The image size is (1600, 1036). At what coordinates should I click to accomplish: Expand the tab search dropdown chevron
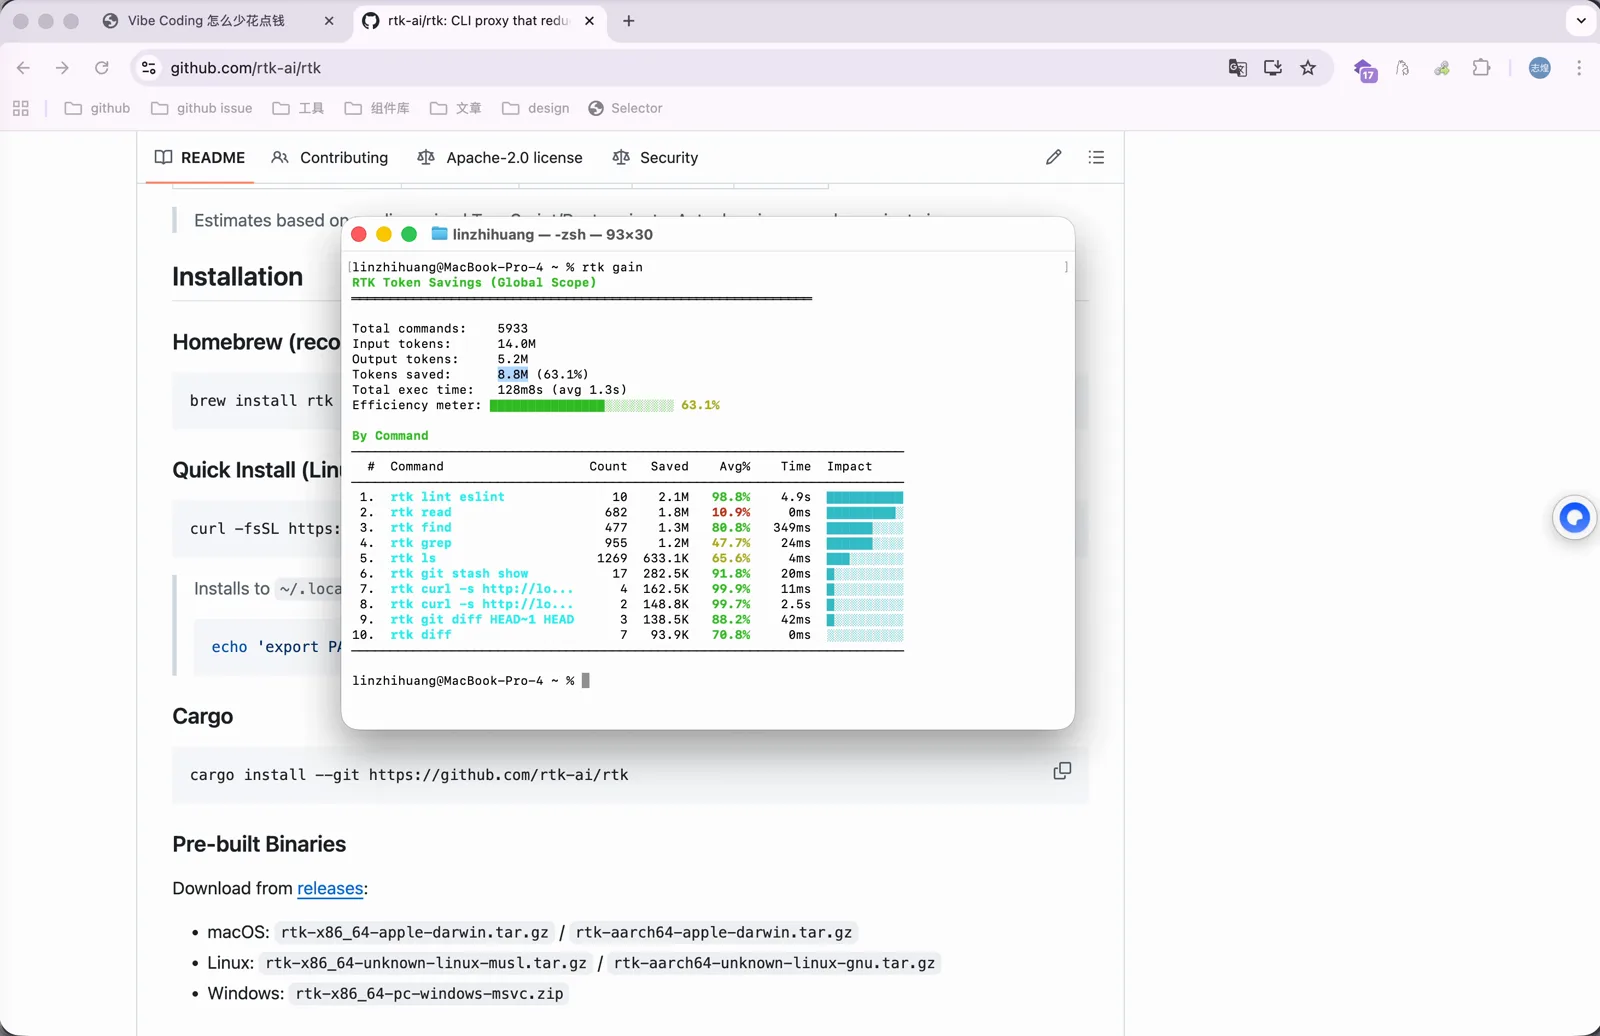click(1581, 21)
